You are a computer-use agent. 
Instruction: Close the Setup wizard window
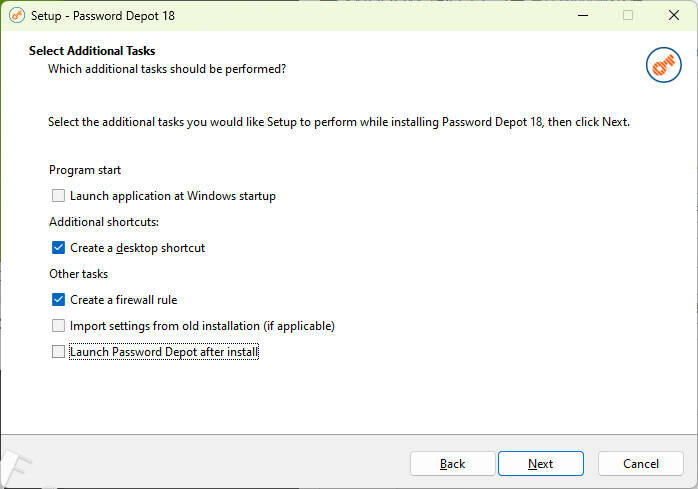[x=673, y=15]
